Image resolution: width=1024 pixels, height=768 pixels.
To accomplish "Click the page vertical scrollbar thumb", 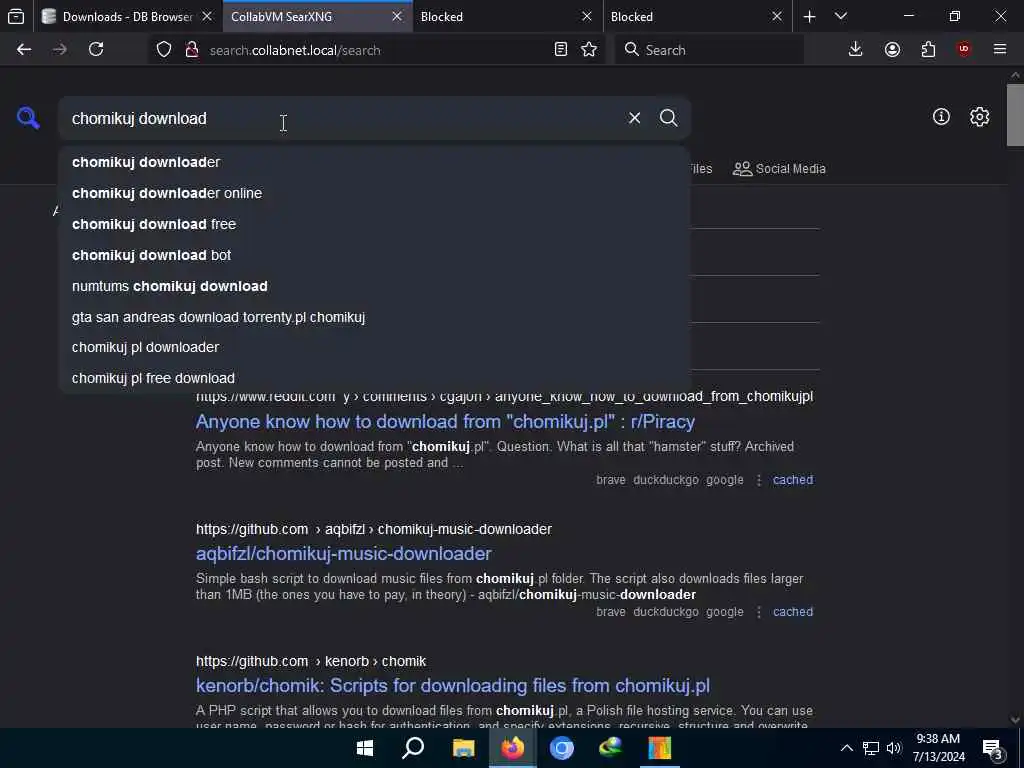I will click(x=1015, y=115).
